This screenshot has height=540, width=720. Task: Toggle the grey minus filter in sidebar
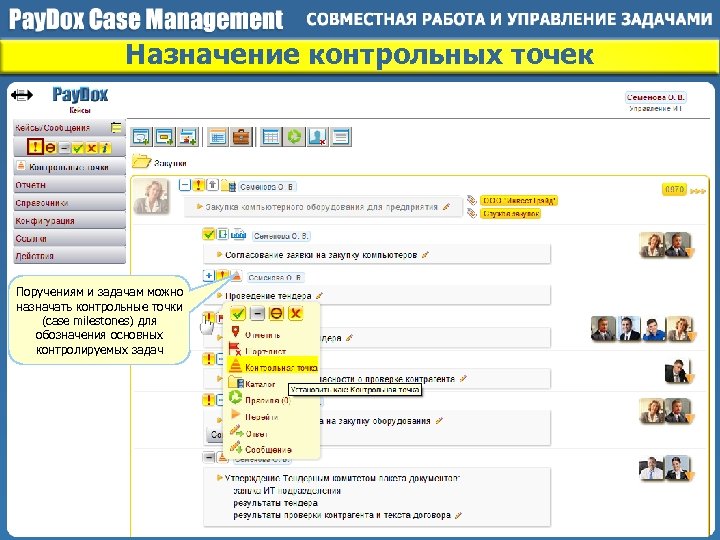coord(64,148)
